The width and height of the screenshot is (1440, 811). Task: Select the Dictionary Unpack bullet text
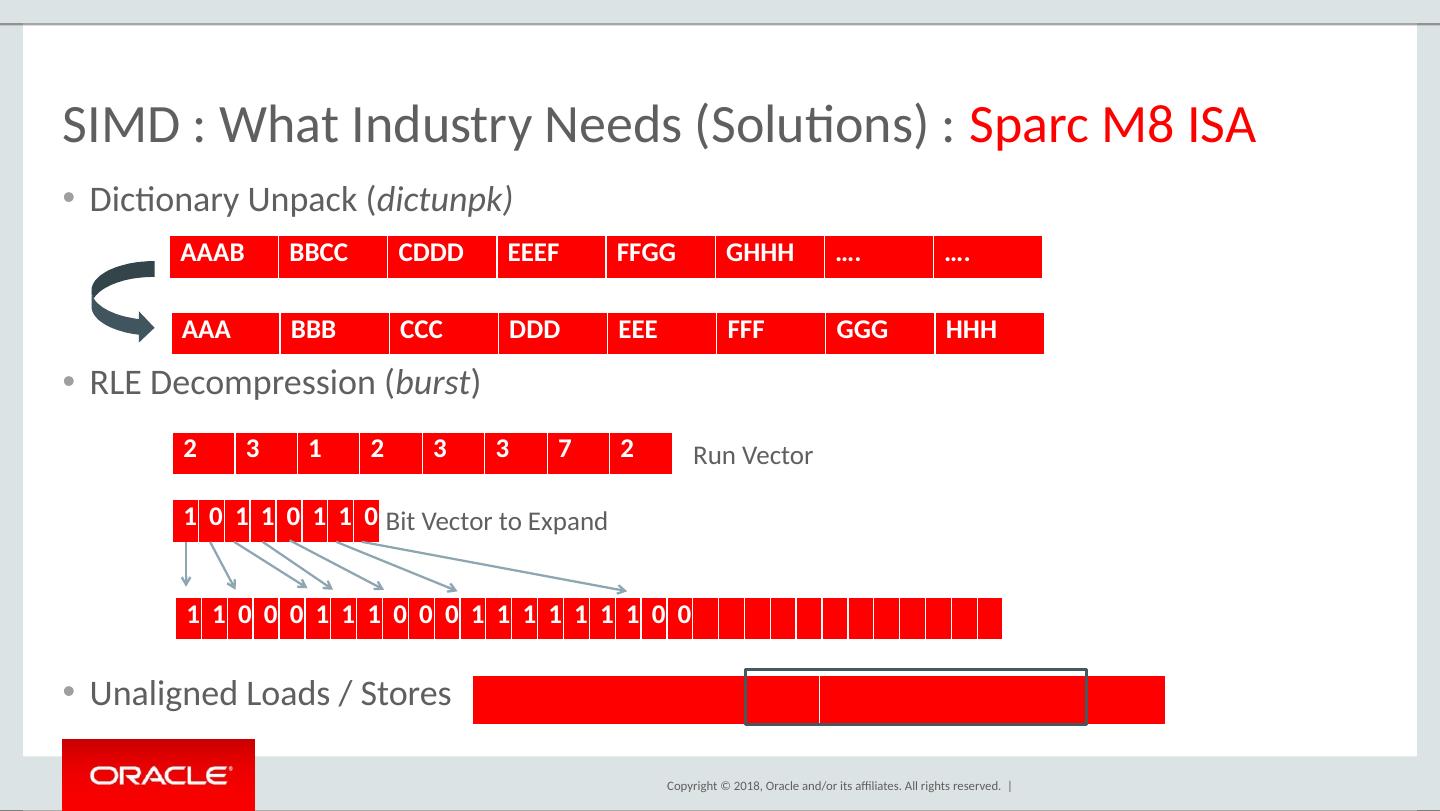pos(301,201)
